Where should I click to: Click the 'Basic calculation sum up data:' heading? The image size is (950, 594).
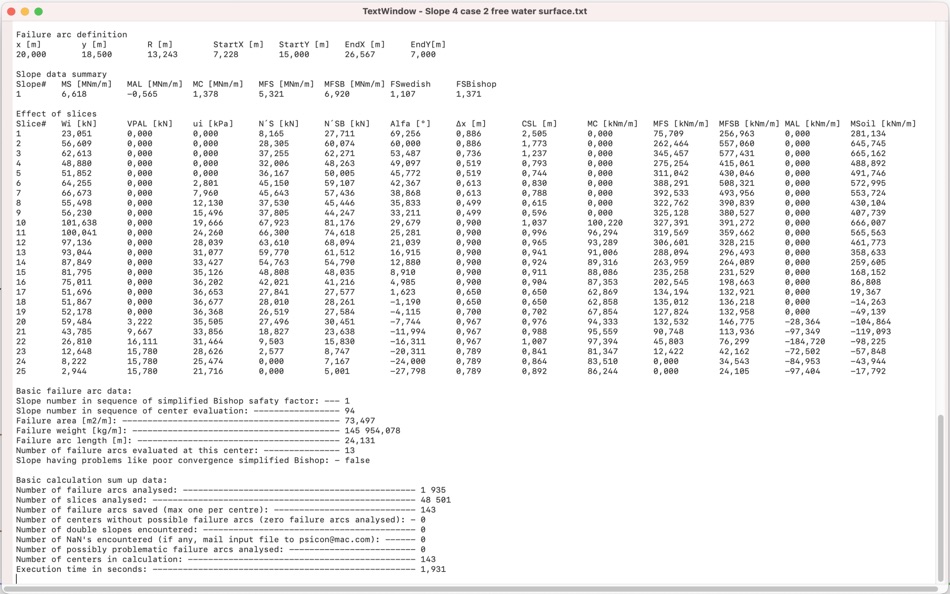click(x=91, y=480)
